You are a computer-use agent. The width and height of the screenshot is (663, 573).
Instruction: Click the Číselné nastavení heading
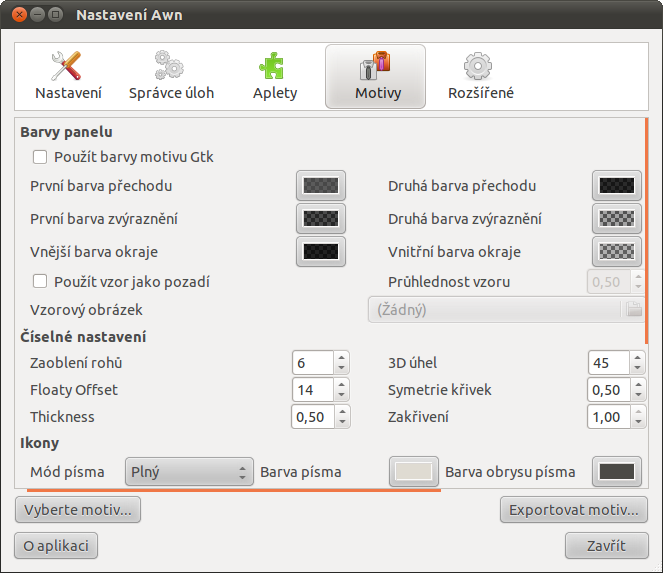(x=83, y=337)
